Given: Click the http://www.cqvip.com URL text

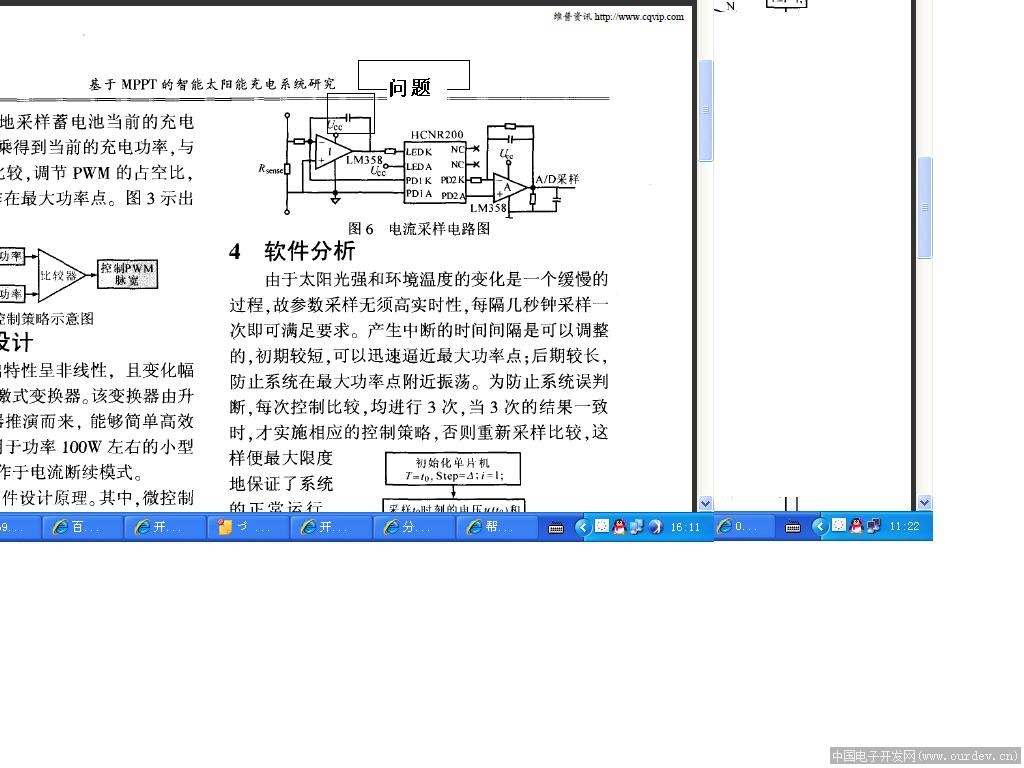Looking at the screenshot, I should coord(639,17).
